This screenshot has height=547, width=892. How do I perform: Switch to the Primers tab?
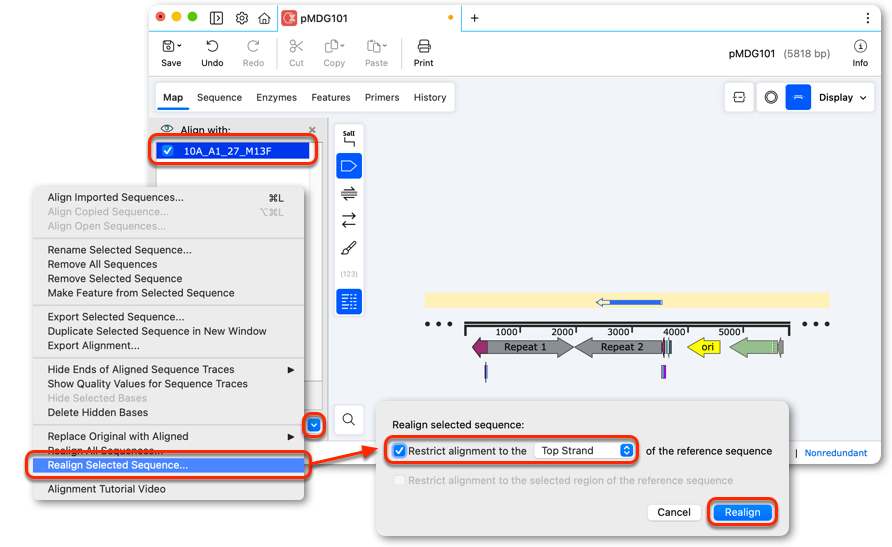[382, 97]
